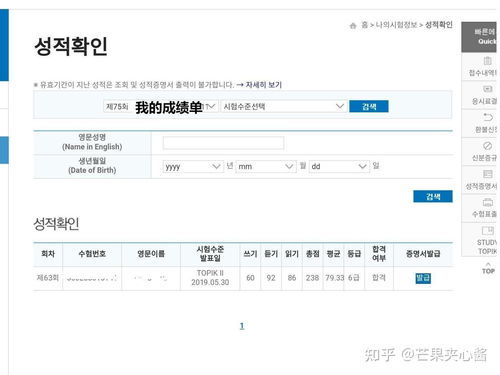Click 발급 certificate issue button
The image size is (500, 375).
pyautogui.click(x=423, y=278)
